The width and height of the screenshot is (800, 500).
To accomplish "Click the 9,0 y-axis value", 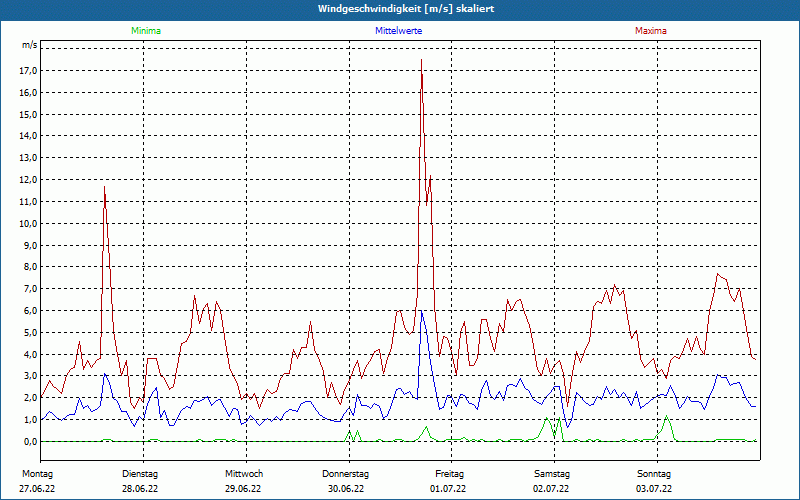I will (x=31, y=245).
